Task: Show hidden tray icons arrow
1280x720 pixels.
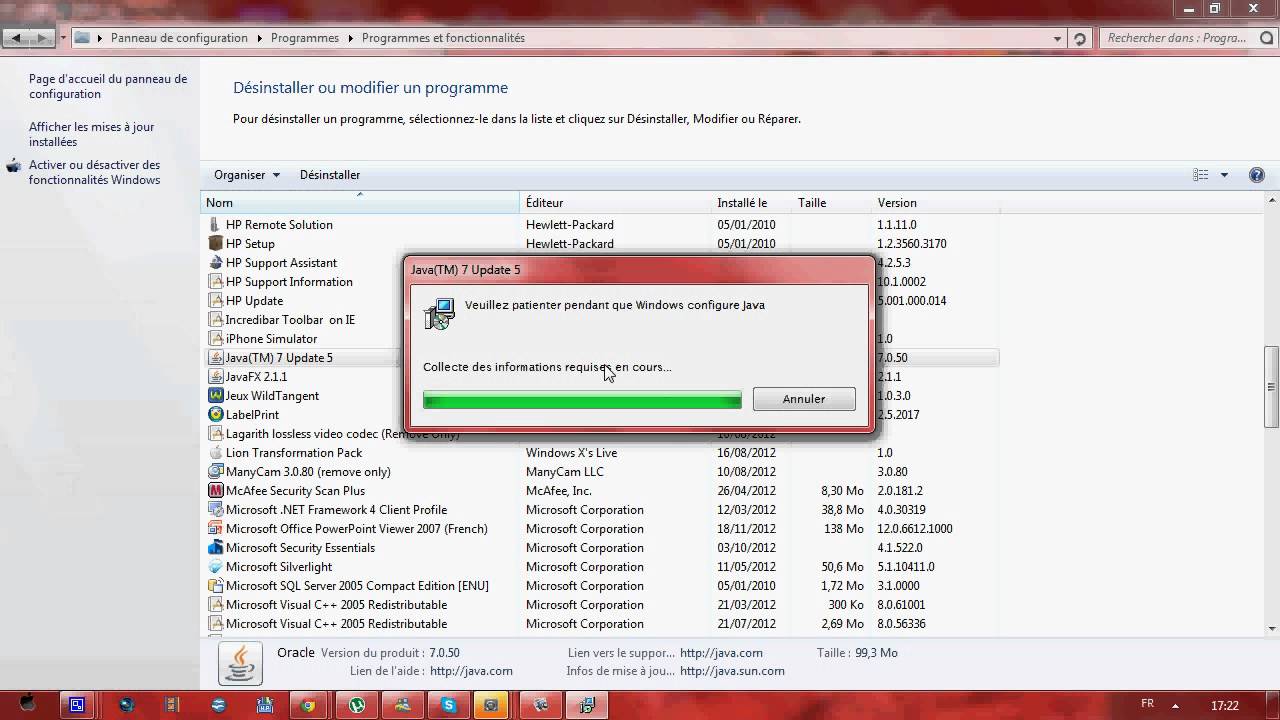Action: pos(1176,705)
